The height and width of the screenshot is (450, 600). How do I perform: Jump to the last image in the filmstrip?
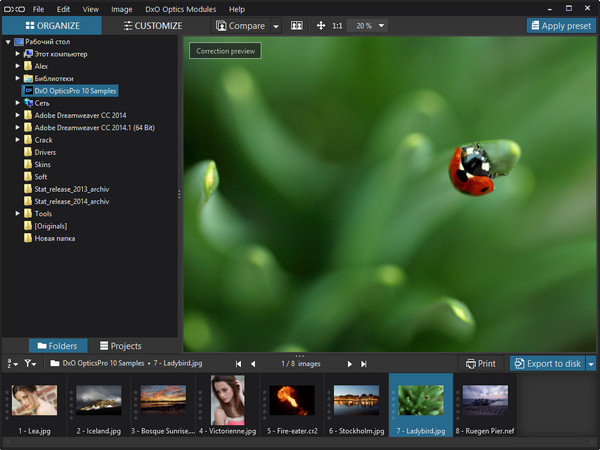click(364, 364)
